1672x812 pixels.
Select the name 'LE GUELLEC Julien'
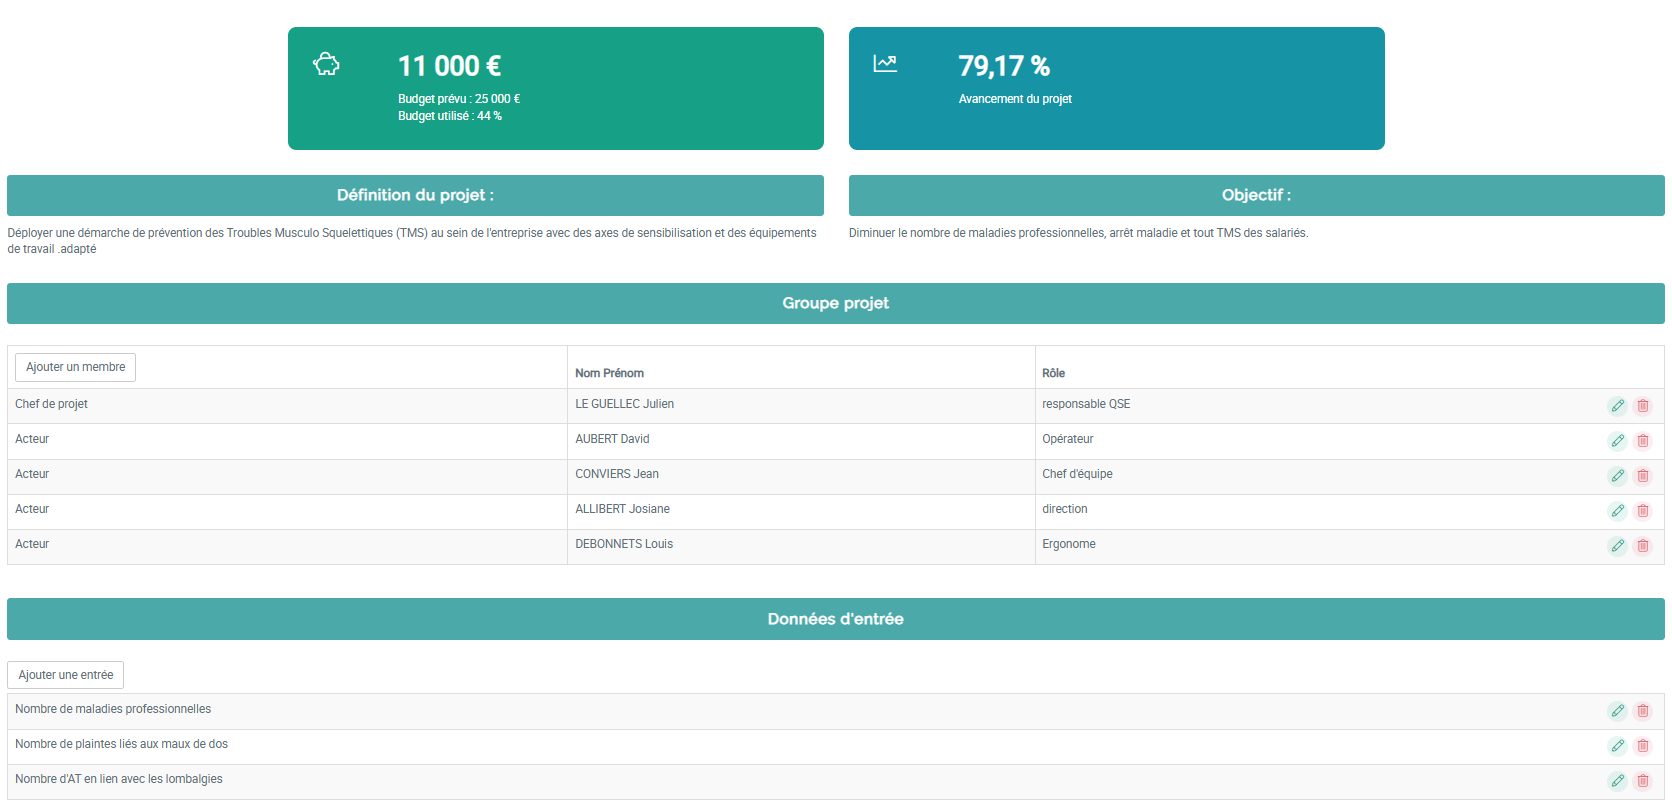tap(624, 404)
